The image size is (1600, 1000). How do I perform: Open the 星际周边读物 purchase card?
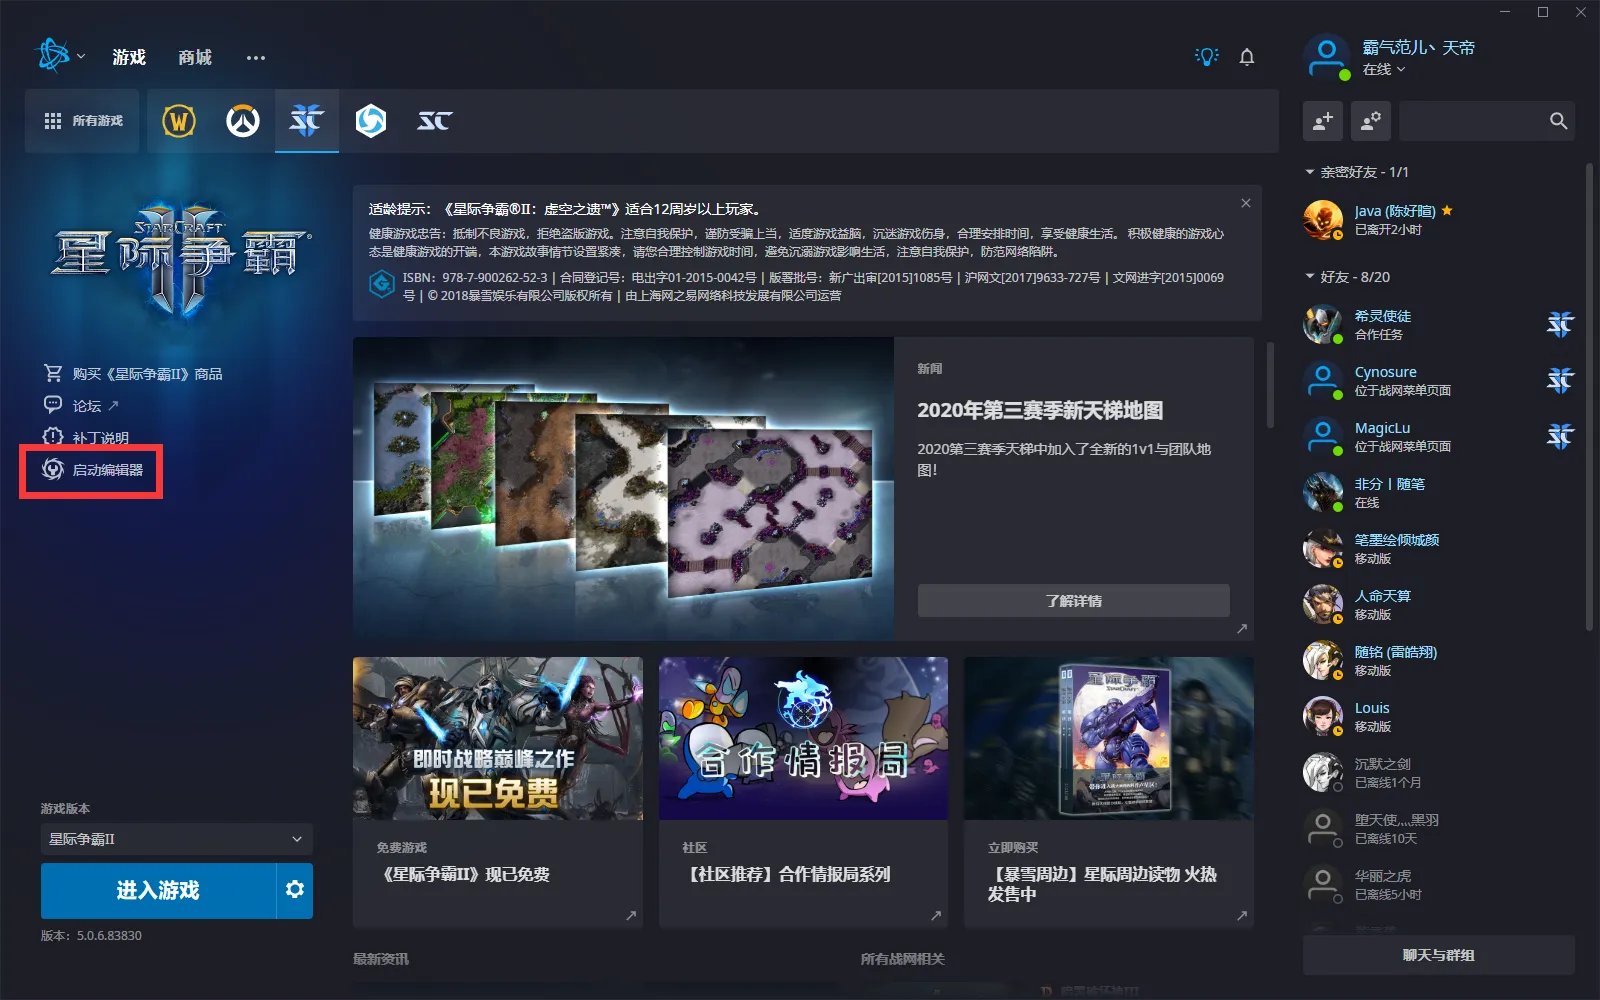click(1109, 792)
